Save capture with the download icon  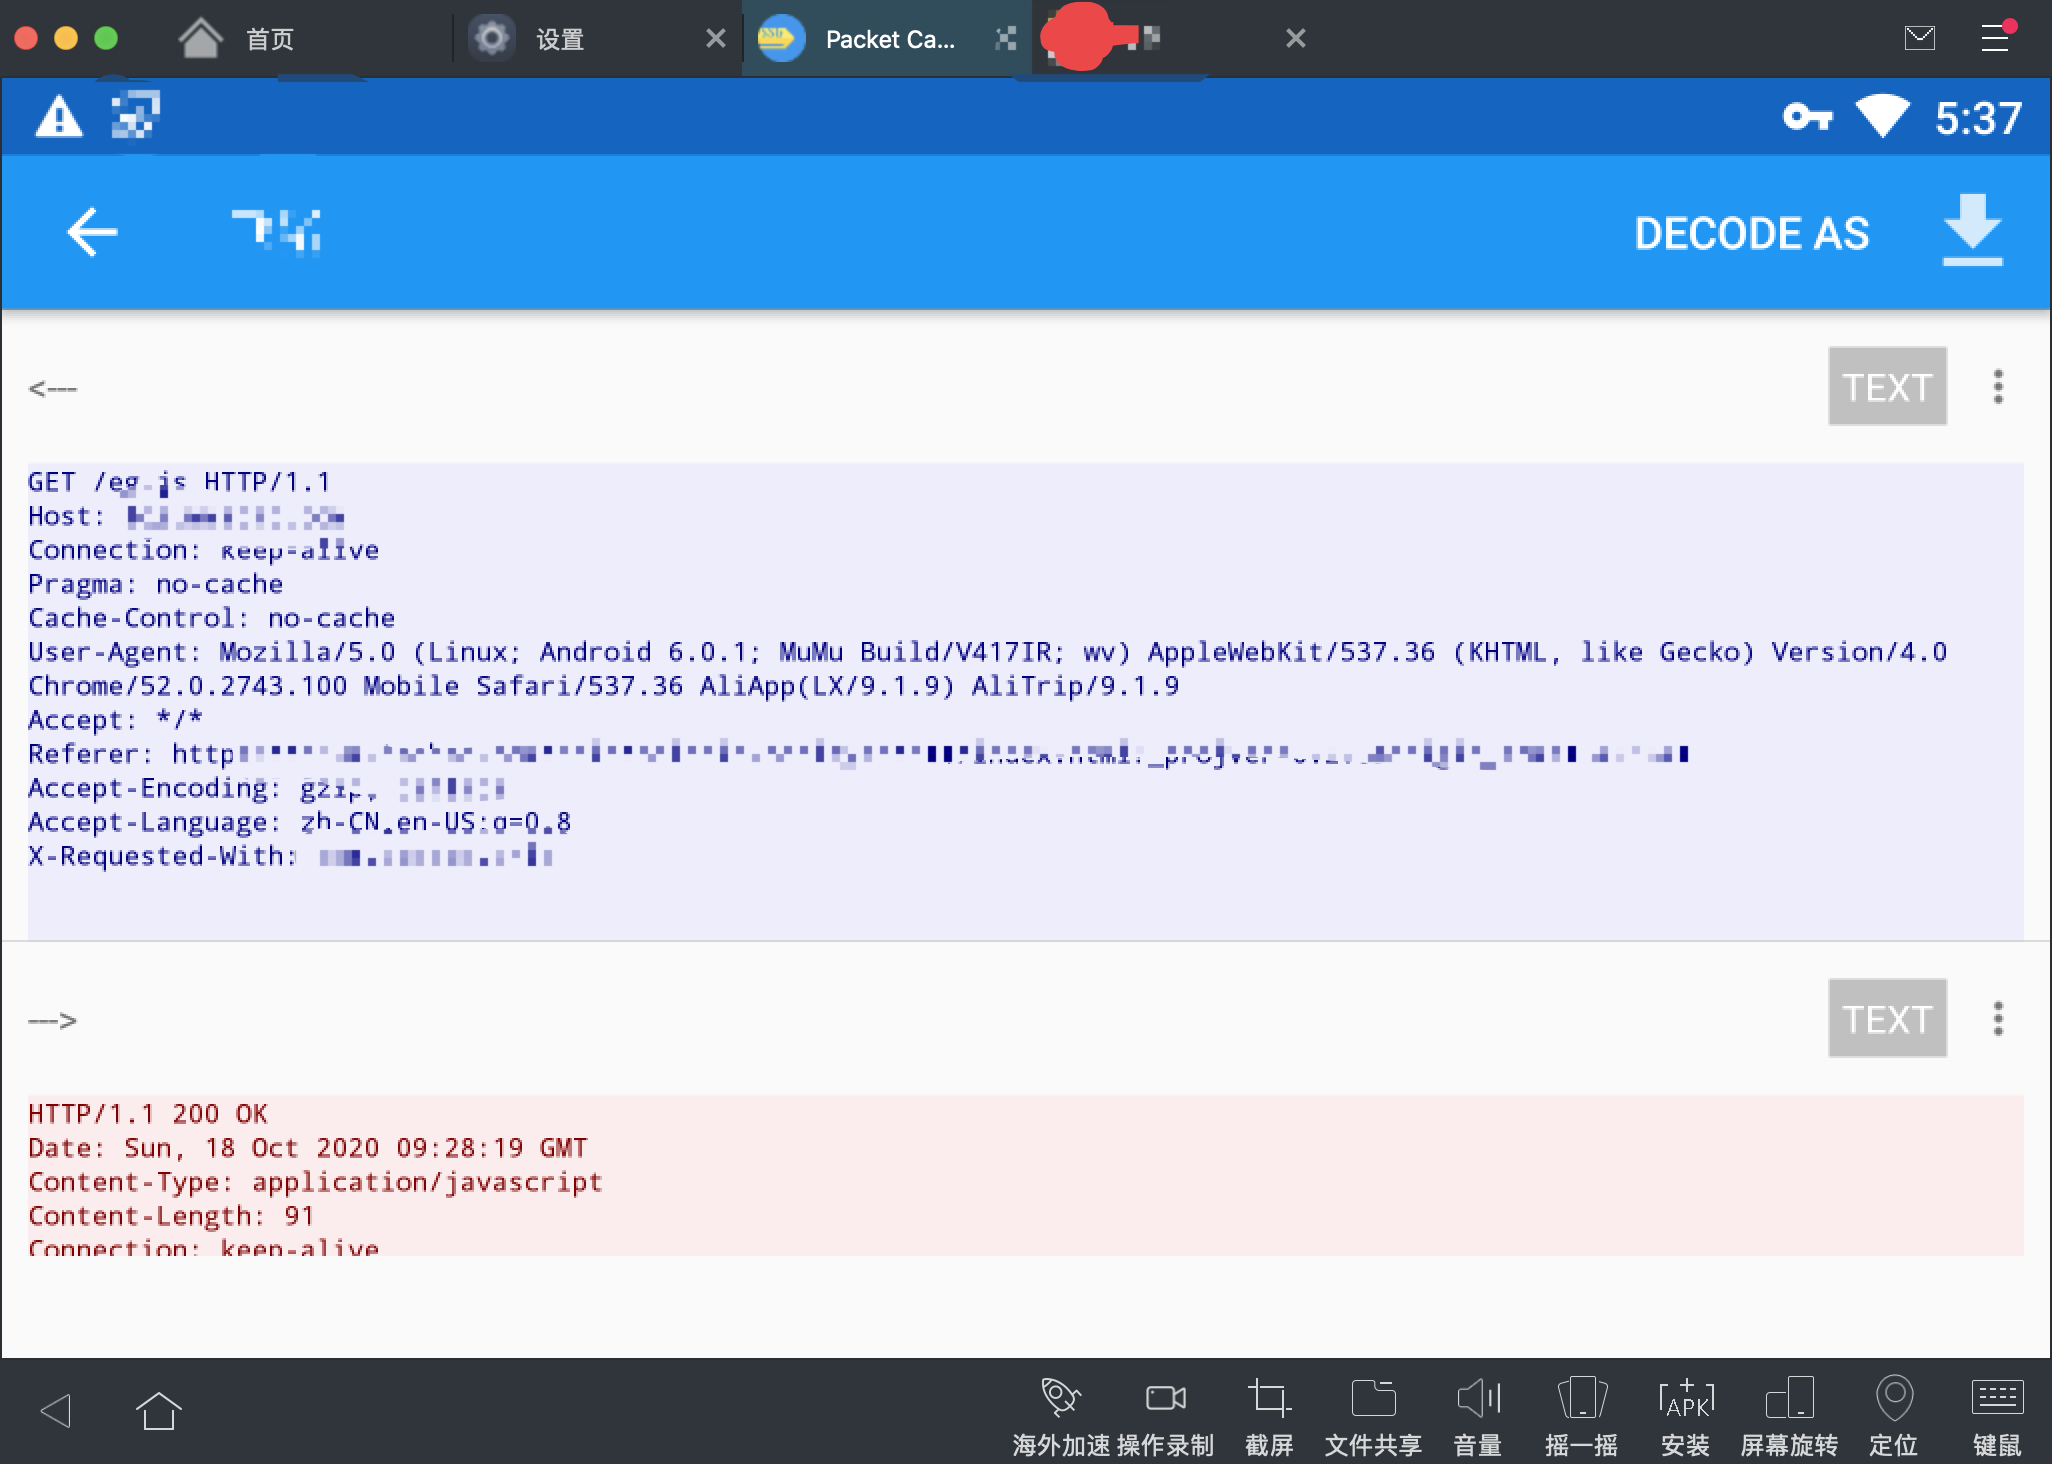tap(1972, 231)
